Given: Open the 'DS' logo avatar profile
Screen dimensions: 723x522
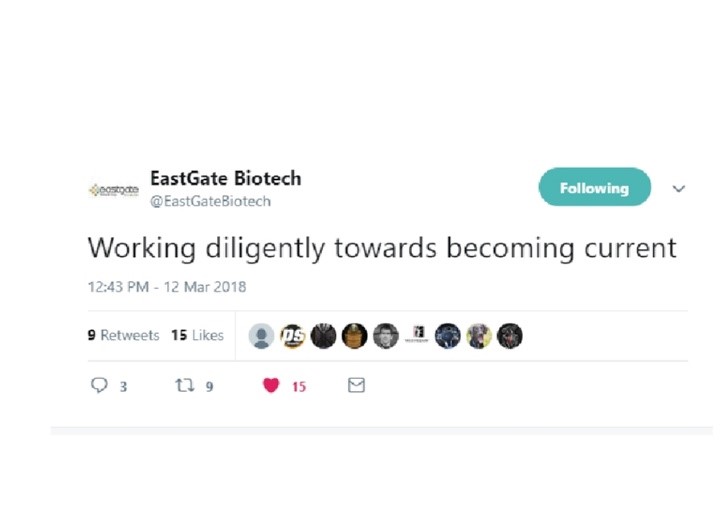Looking at the screenshot, I should 292,336.
